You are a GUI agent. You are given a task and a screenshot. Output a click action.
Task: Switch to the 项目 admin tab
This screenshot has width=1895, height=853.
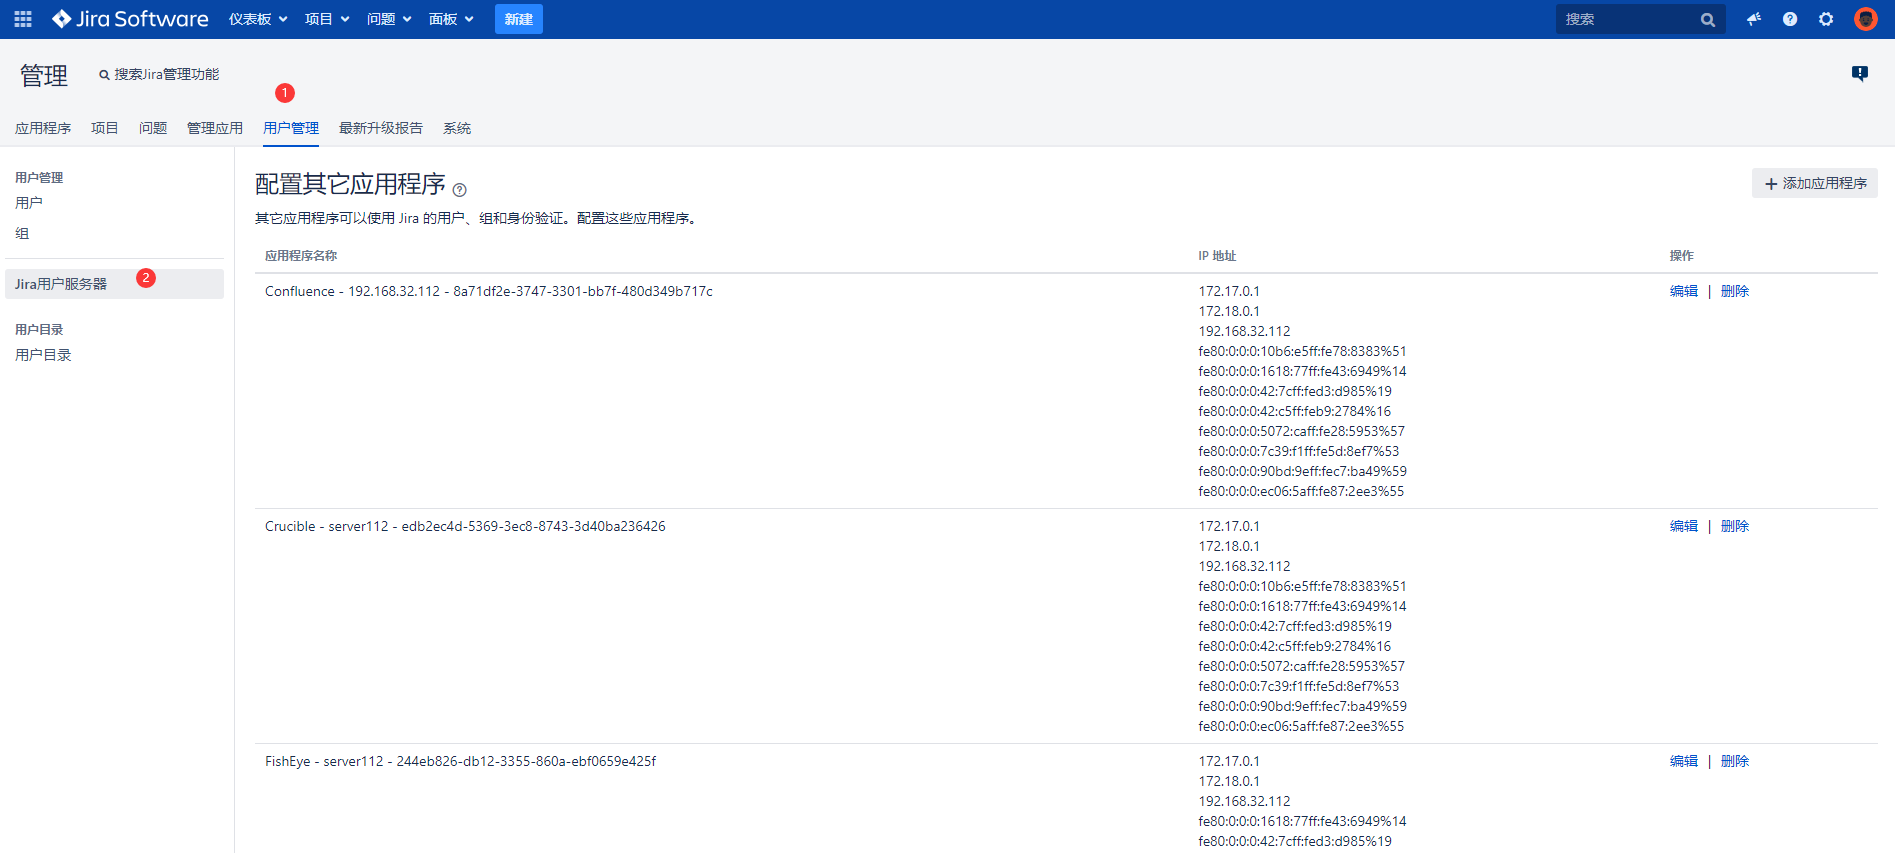tap(105, 128)
